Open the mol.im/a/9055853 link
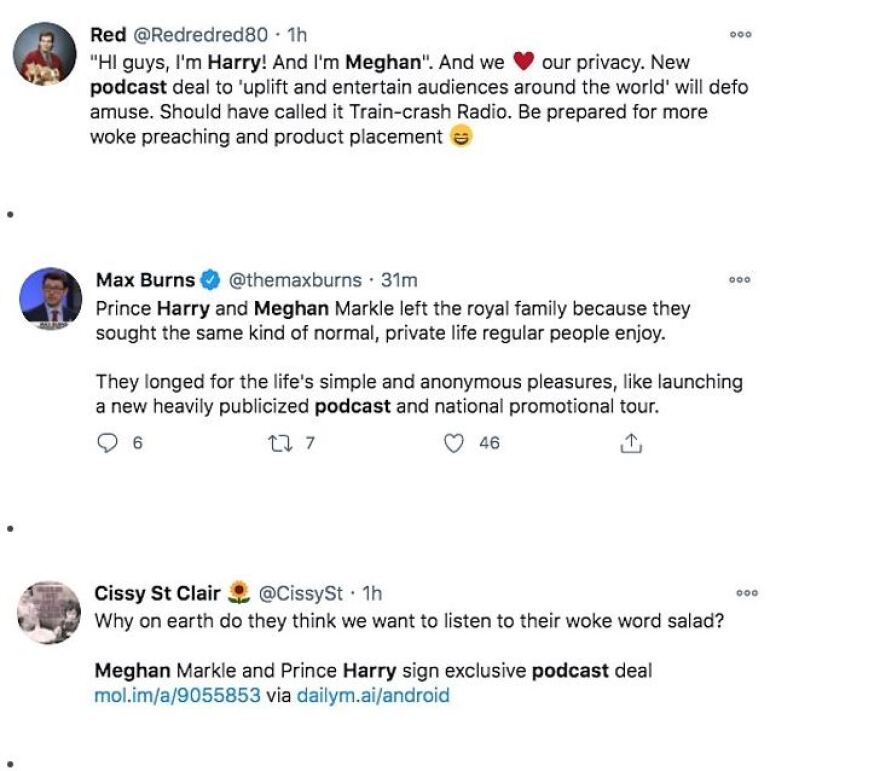 coord(178,695)
